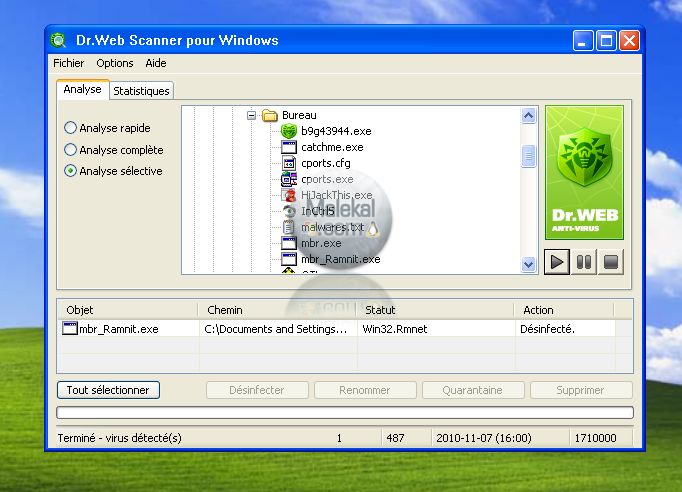Click the mbr_Ramnit.exe icon in results list
Screen dimensions: 682x492
click(x=70, y=328)
